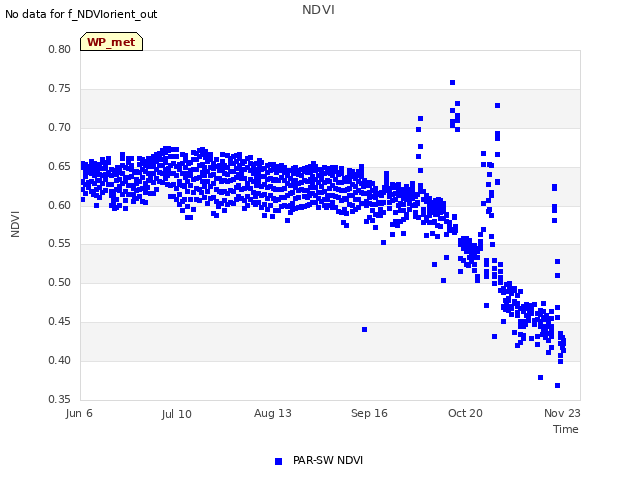
Task: Click the 'No data for f_NDVIorient_out' message
Action: pyautogui.click(x=81, y=14)
